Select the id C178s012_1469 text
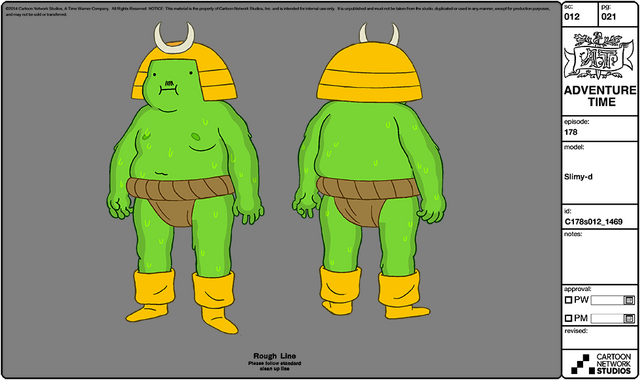Viewport: 640px width, 380px height. [x=593, y=222]
